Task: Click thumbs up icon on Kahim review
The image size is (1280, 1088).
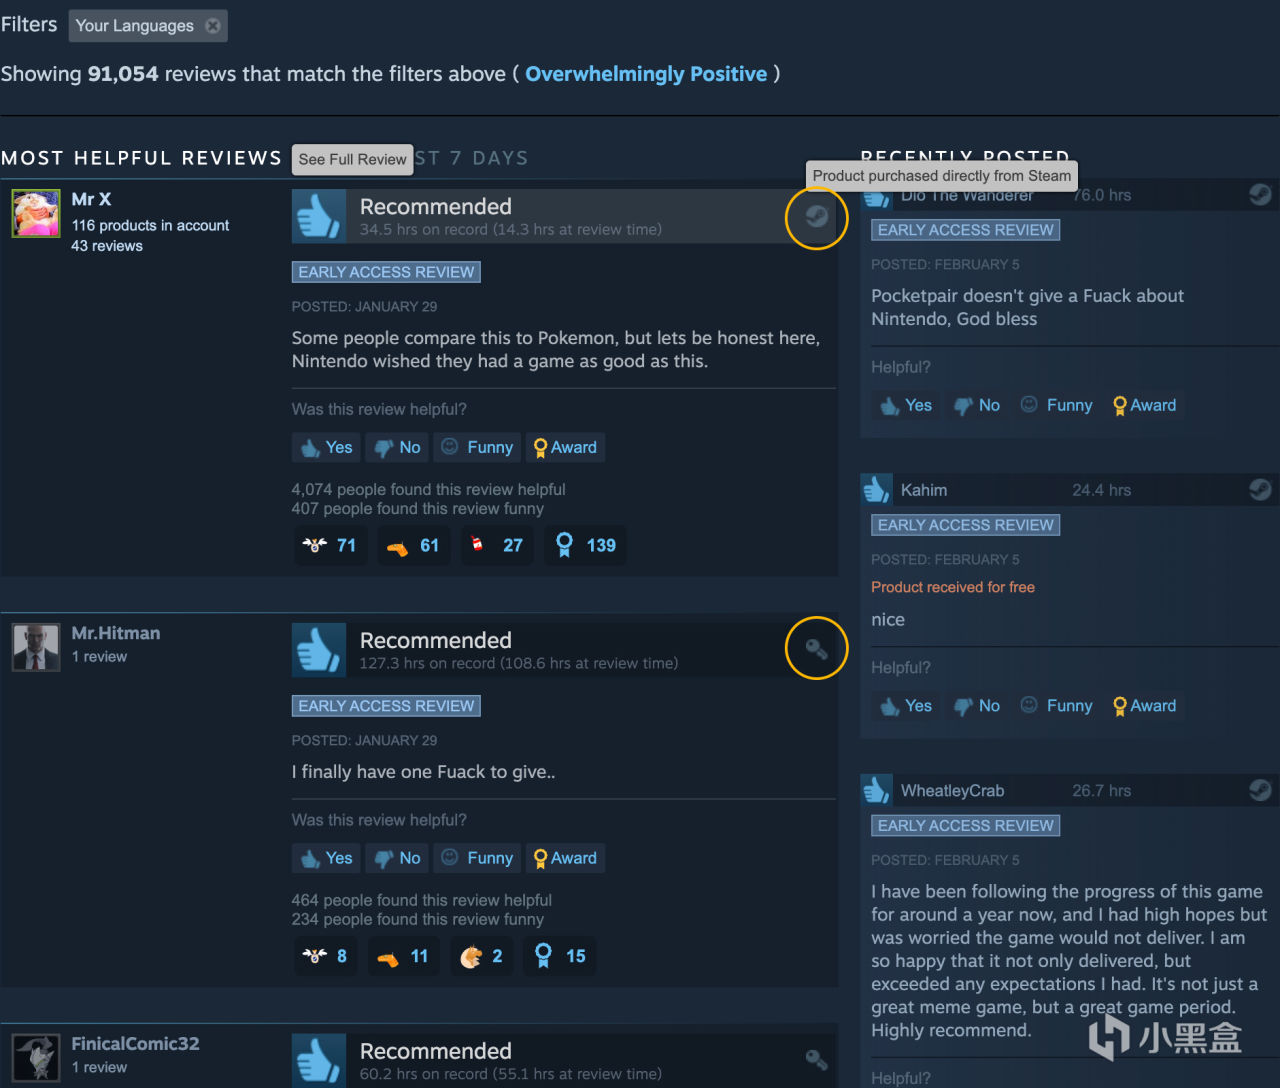Action: coord(876,489)
